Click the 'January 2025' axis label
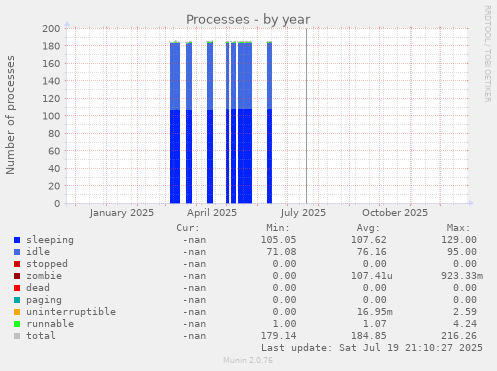The image size is (497, 371). [x=122, y=213]
